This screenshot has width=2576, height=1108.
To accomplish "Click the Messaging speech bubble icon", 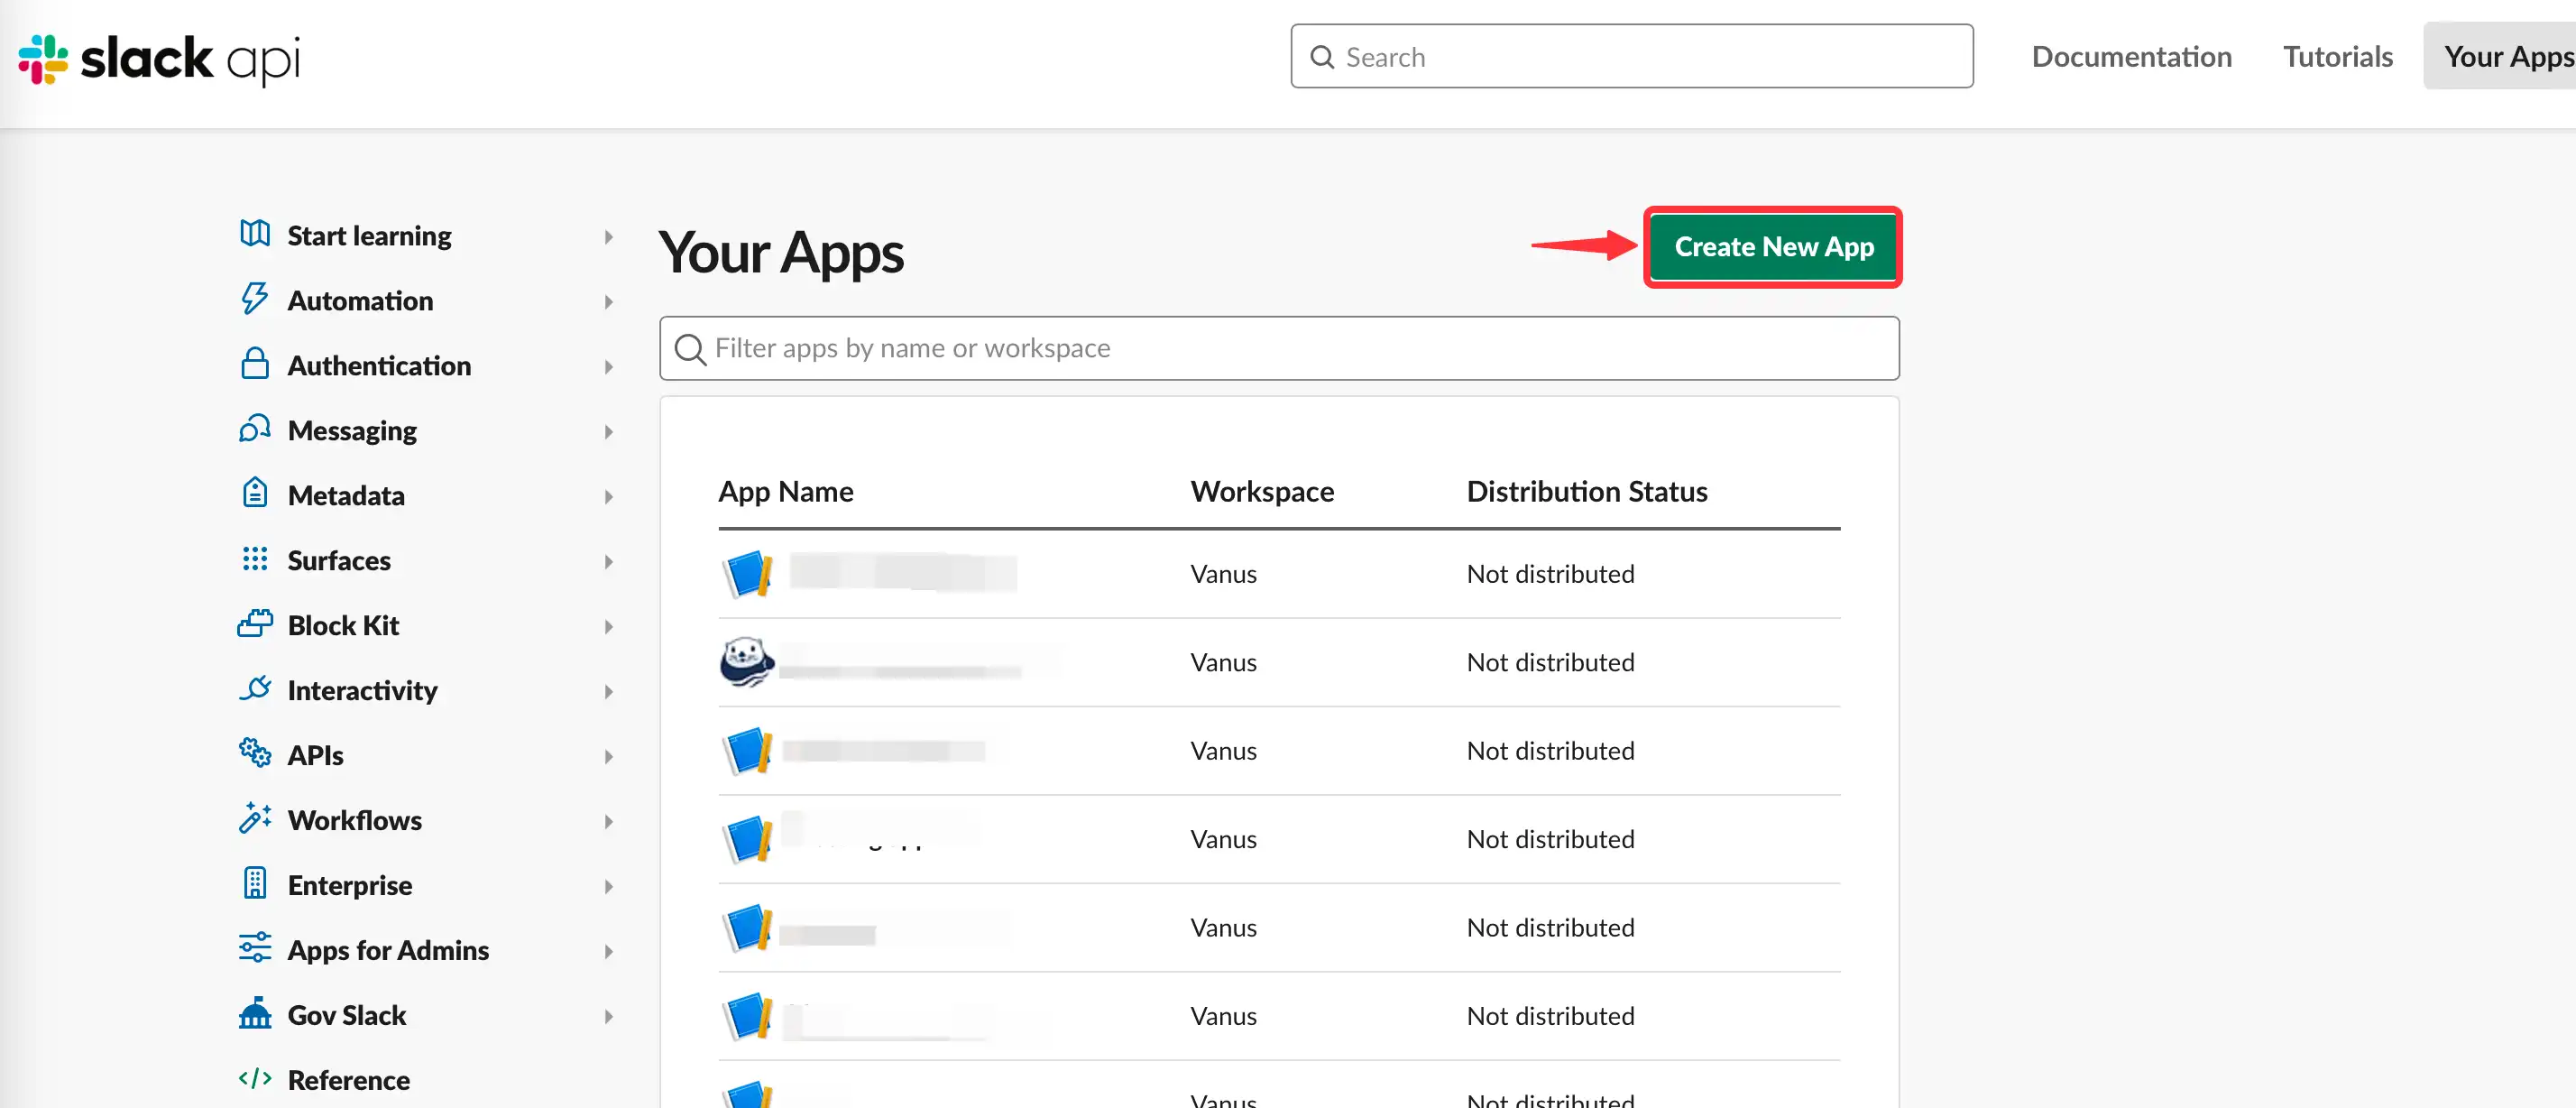I will click(x=255, y=429).
